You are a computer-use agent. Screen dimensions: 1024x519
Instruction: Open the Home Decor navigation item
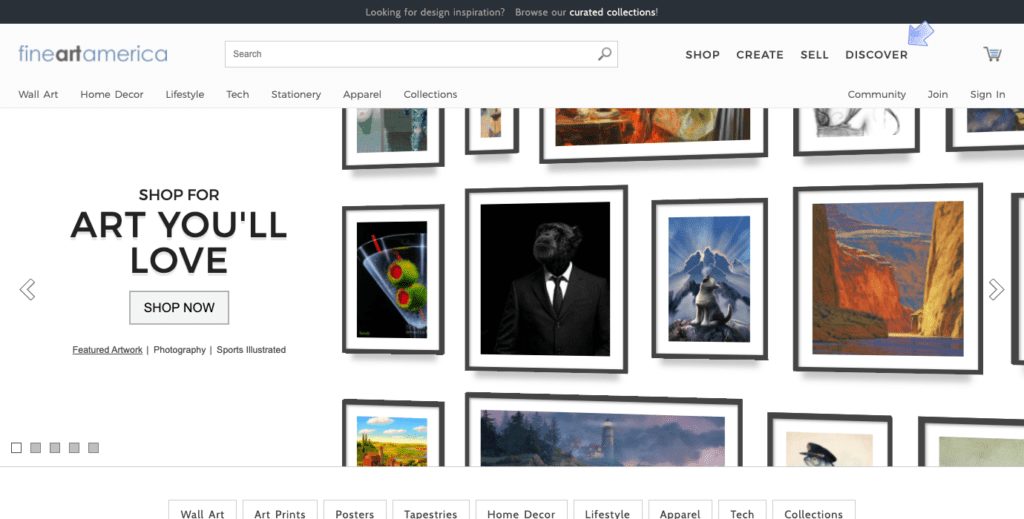(x=112, y=95)
